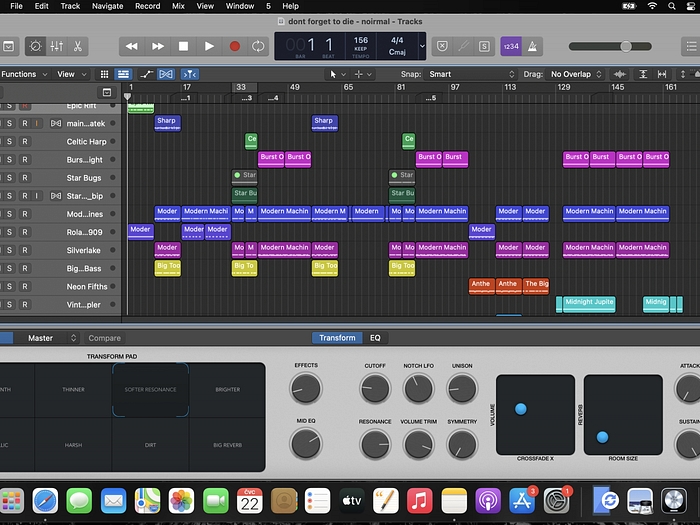Toggle Cycle mode in transport bar

259,46
